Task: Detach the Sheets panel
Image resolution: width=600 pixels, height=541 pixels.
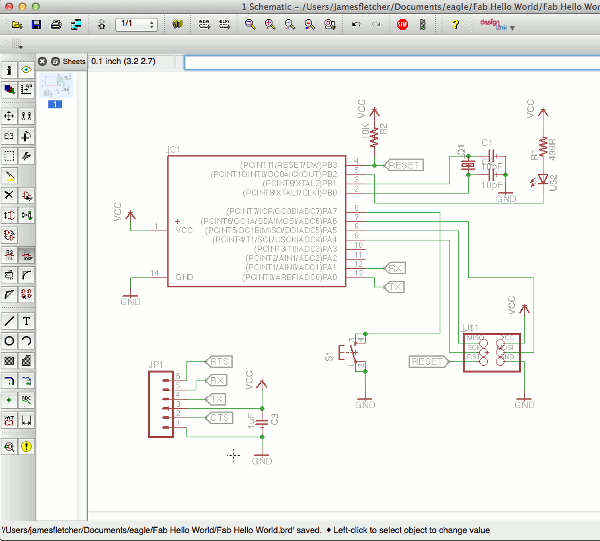Action: point(55,61)
